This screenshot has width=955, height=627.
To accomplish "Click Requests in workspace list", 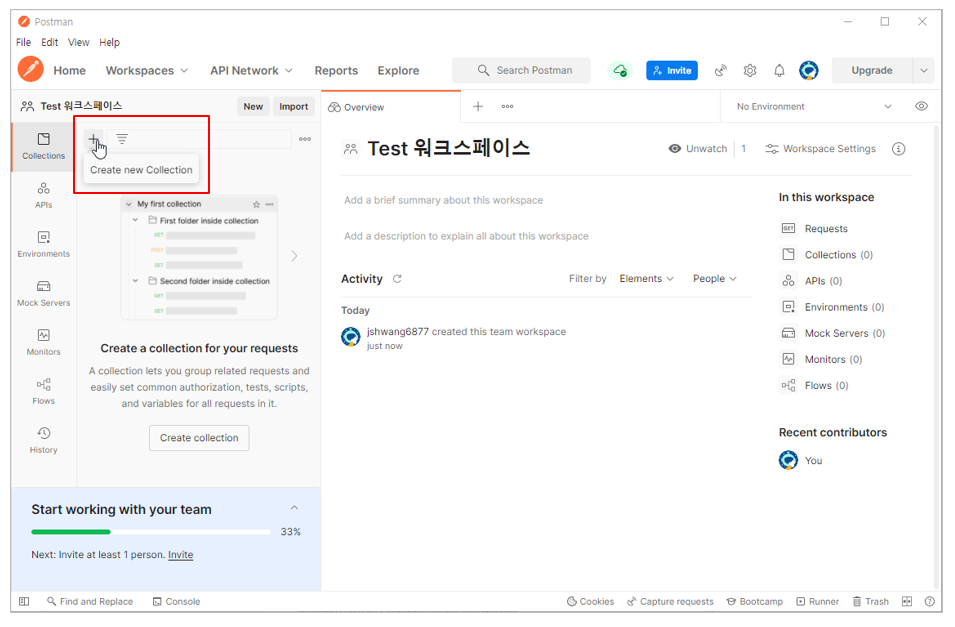I will tap(815, 229).
